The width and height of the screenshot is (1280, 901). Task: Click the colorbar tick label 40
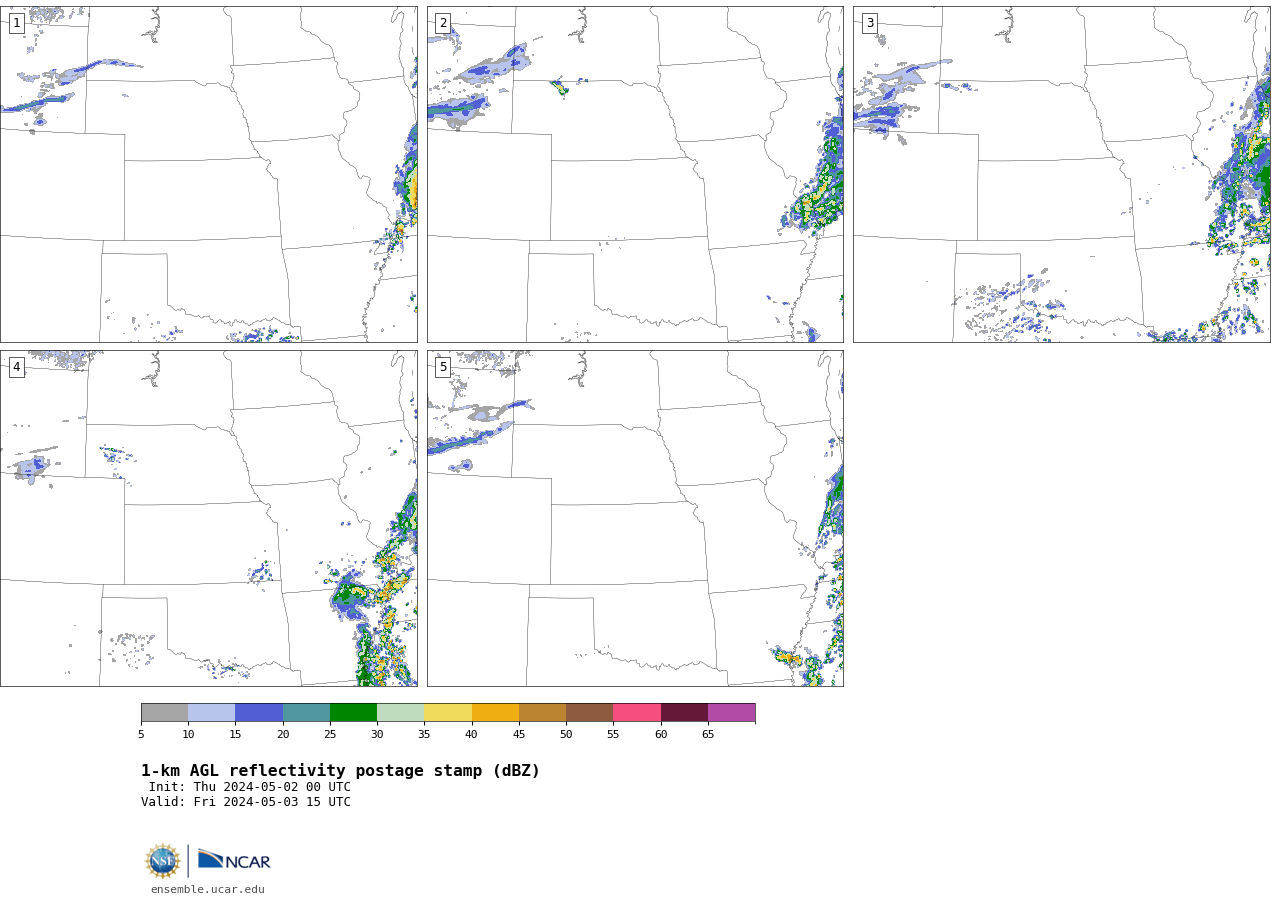[472, 735]
